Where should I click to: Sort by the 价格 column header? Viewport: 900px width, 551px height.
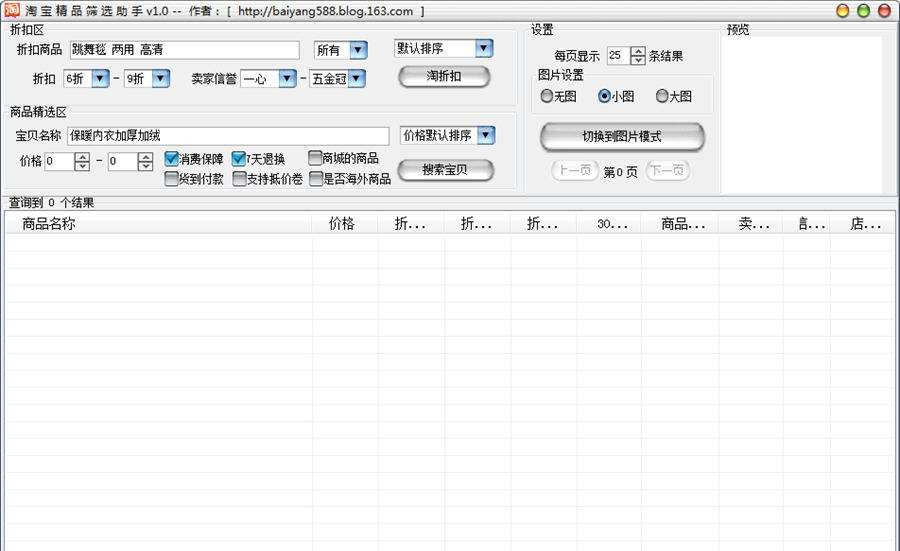pyautogui.click(x=344, y=224)
